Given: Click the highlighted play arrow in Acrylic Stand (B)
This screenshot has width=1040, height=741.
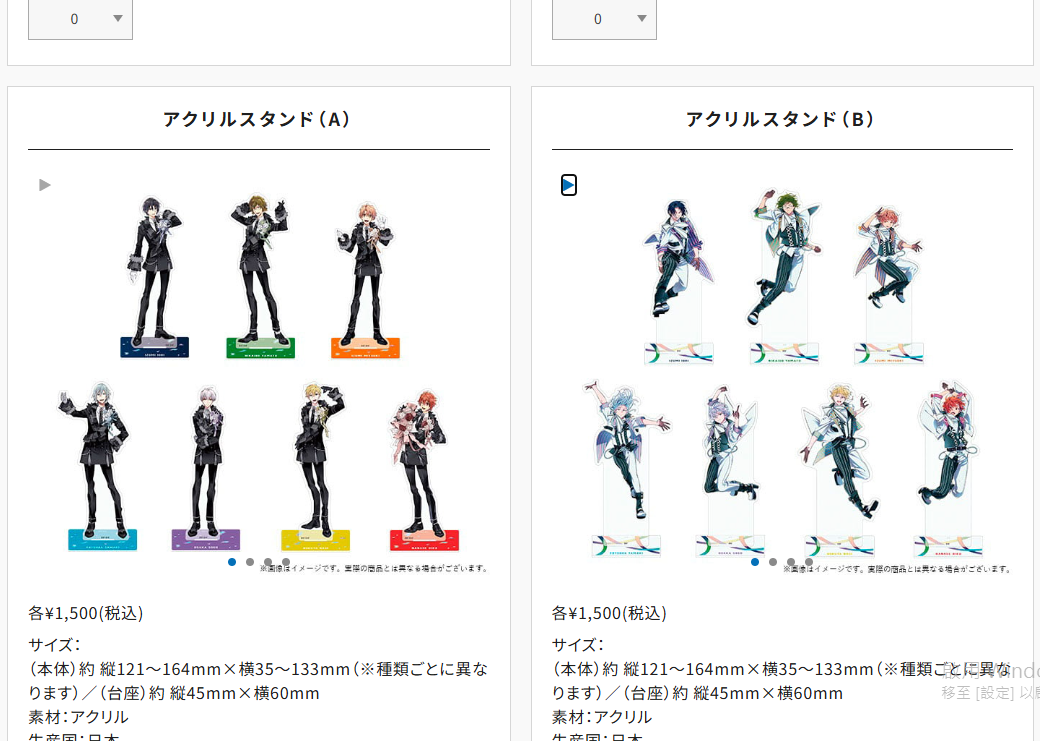Looking at the screenshot, I should [x=568, y=185].
